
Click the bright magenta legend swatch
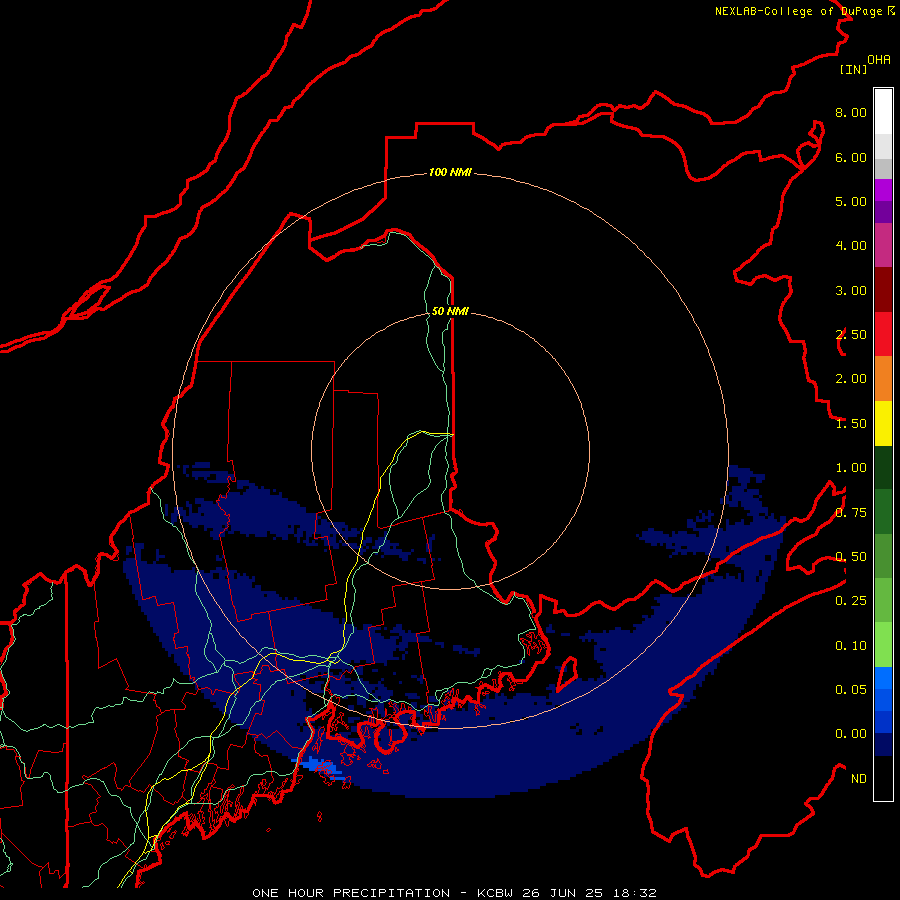[883, 190]
